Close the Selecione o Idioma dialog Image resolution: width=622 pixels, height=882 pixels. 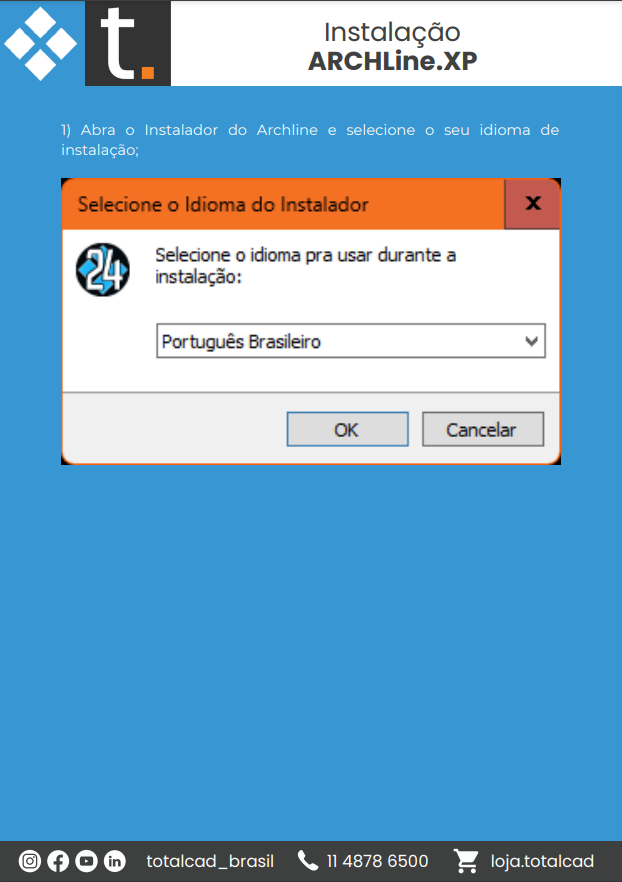[532, 204]
